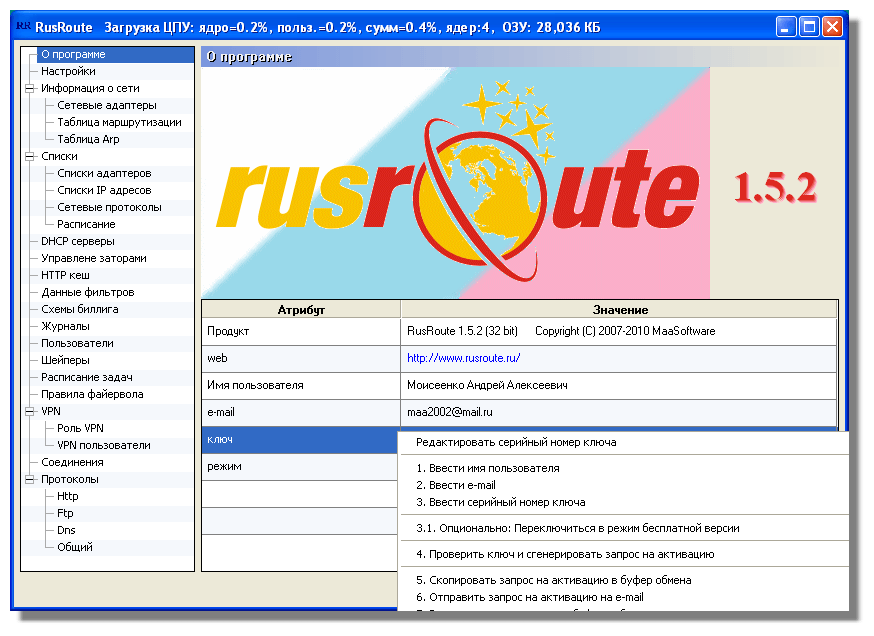Open Сетевые адаптеры item
Viewport: 874px width, 636px height.
(106, 105)
